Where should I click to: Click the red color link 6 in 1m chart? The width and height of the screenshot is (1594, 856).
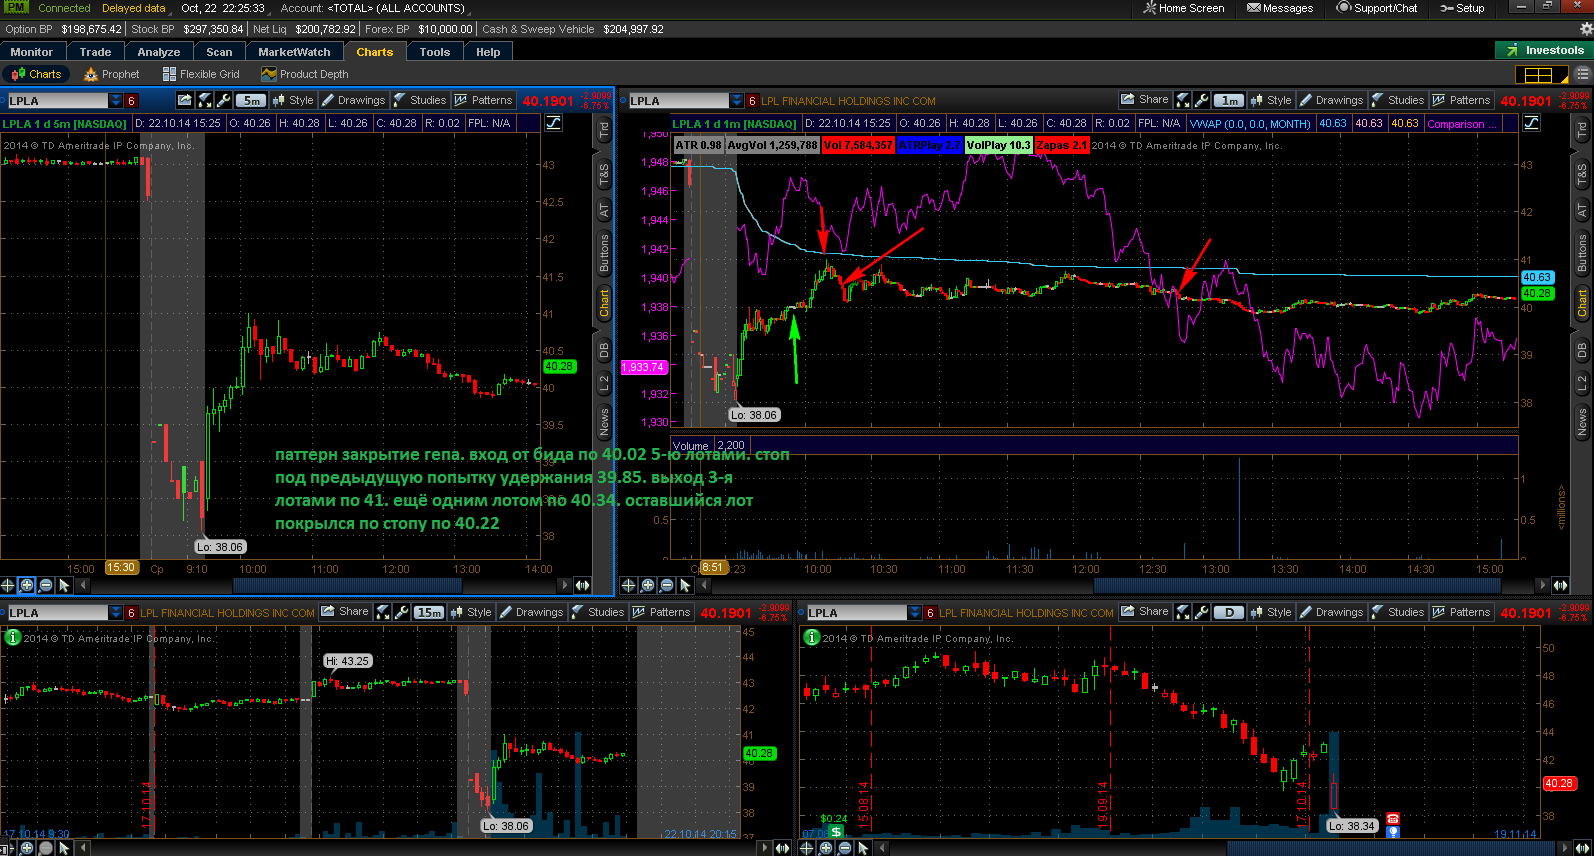click(x=752, y=101)
